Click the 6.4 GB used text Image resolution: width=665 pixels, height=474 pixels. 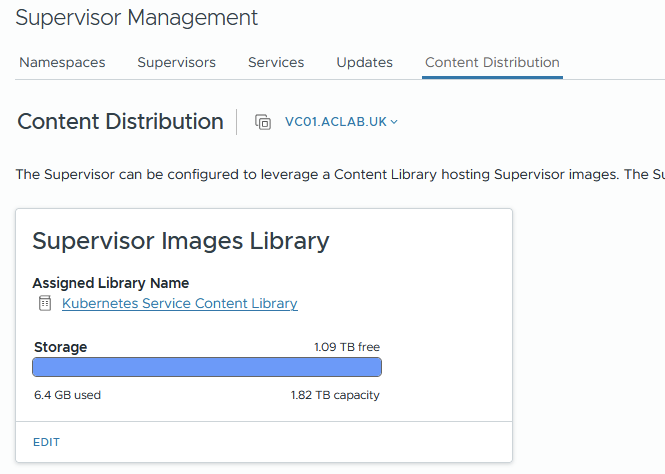tap(67, 395)
